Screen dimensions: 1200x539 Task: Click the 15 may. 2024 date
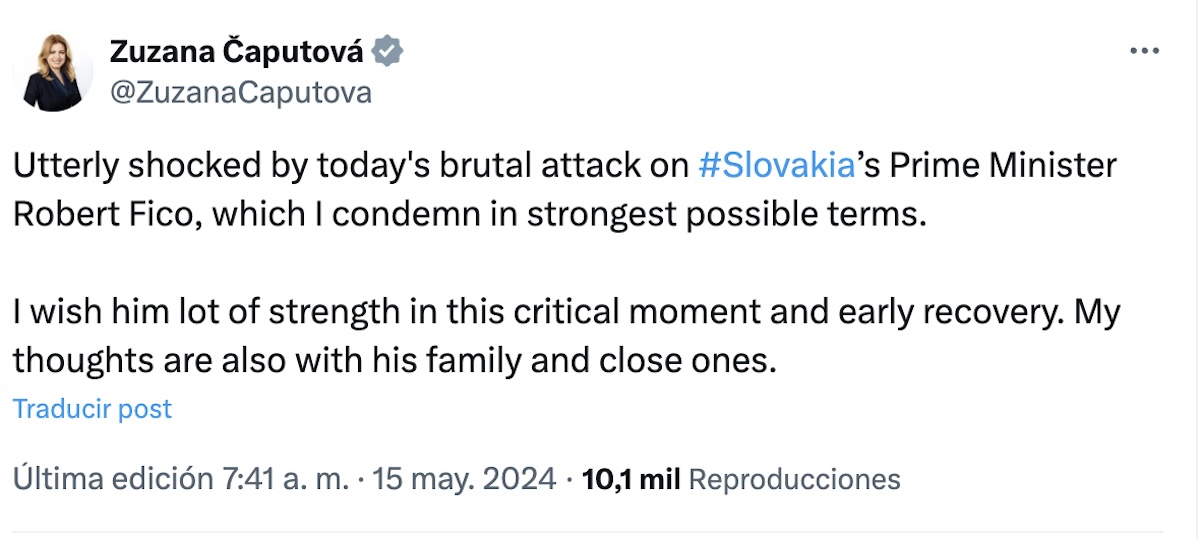463,479
